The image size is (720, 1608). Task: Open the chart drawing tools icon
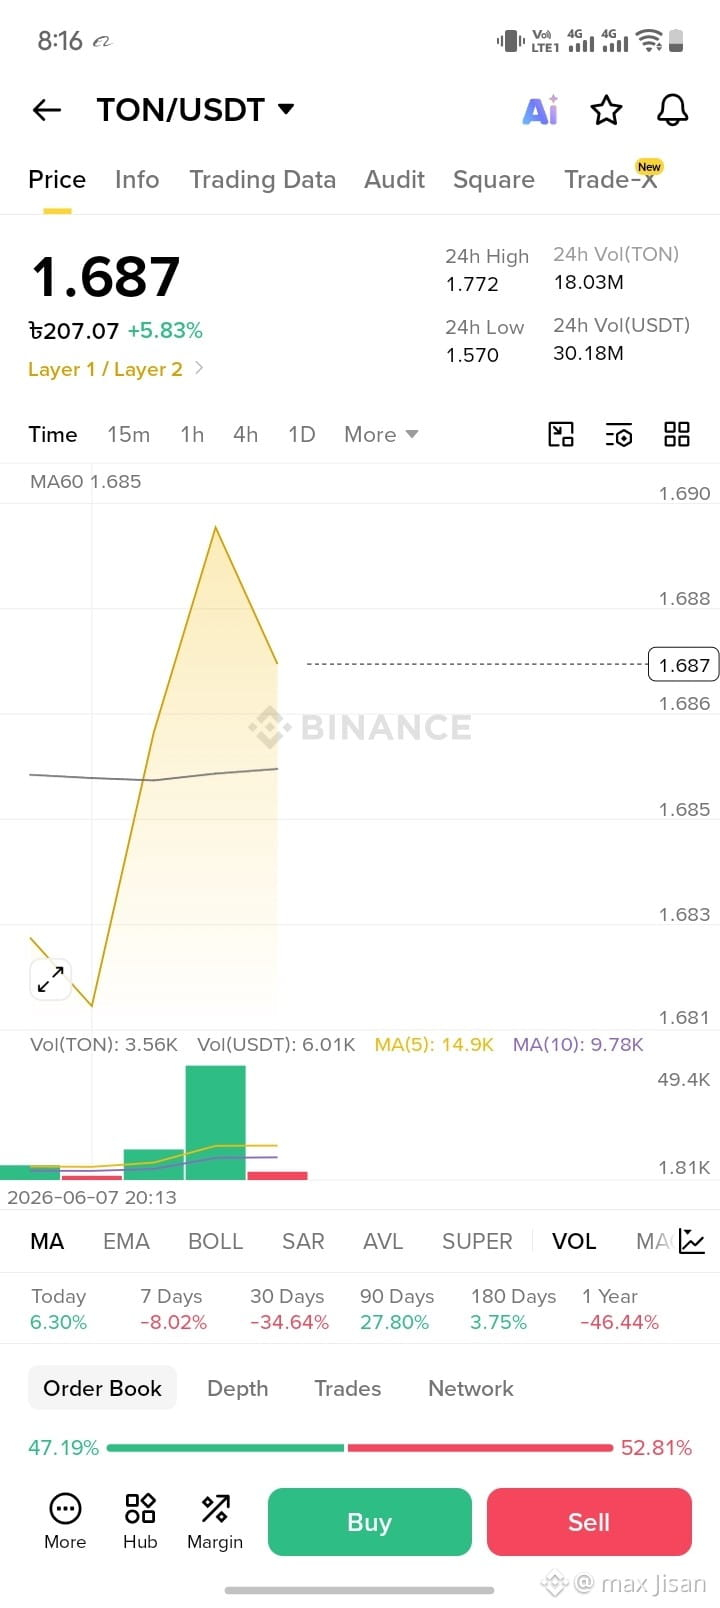(x=561, y=434)
